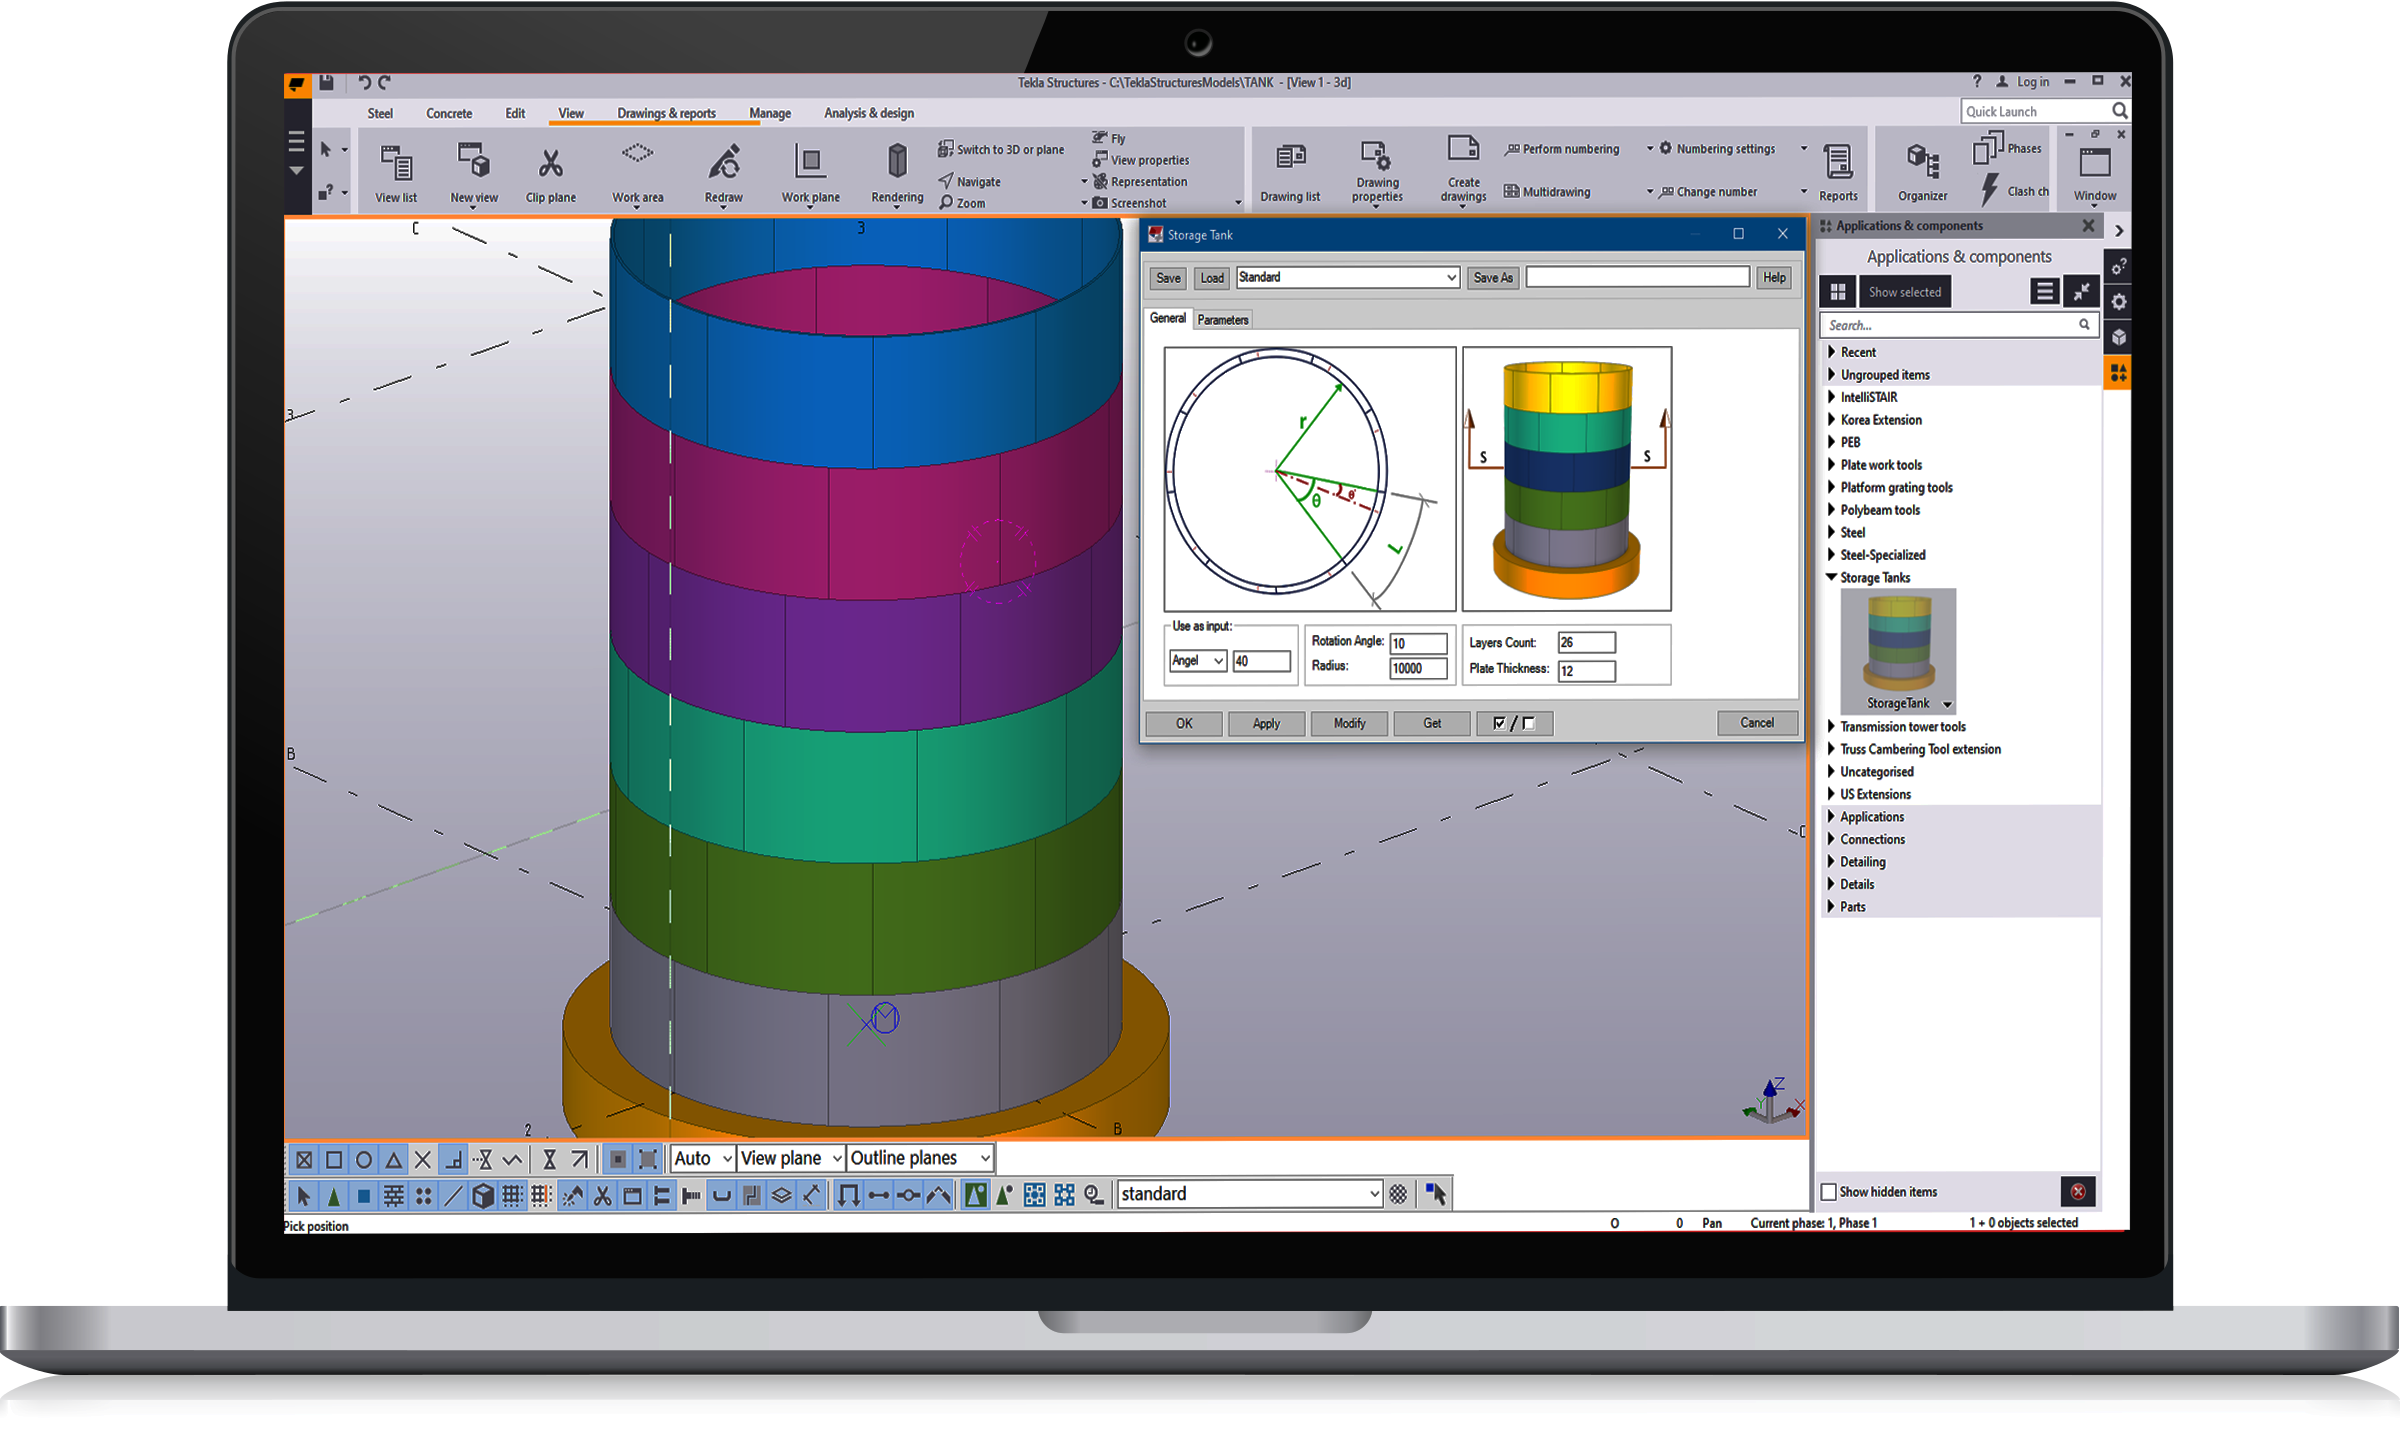Enable Show hidden items checkbox
This screenshot has height=1444, width=2400.
(1829, 1191)
